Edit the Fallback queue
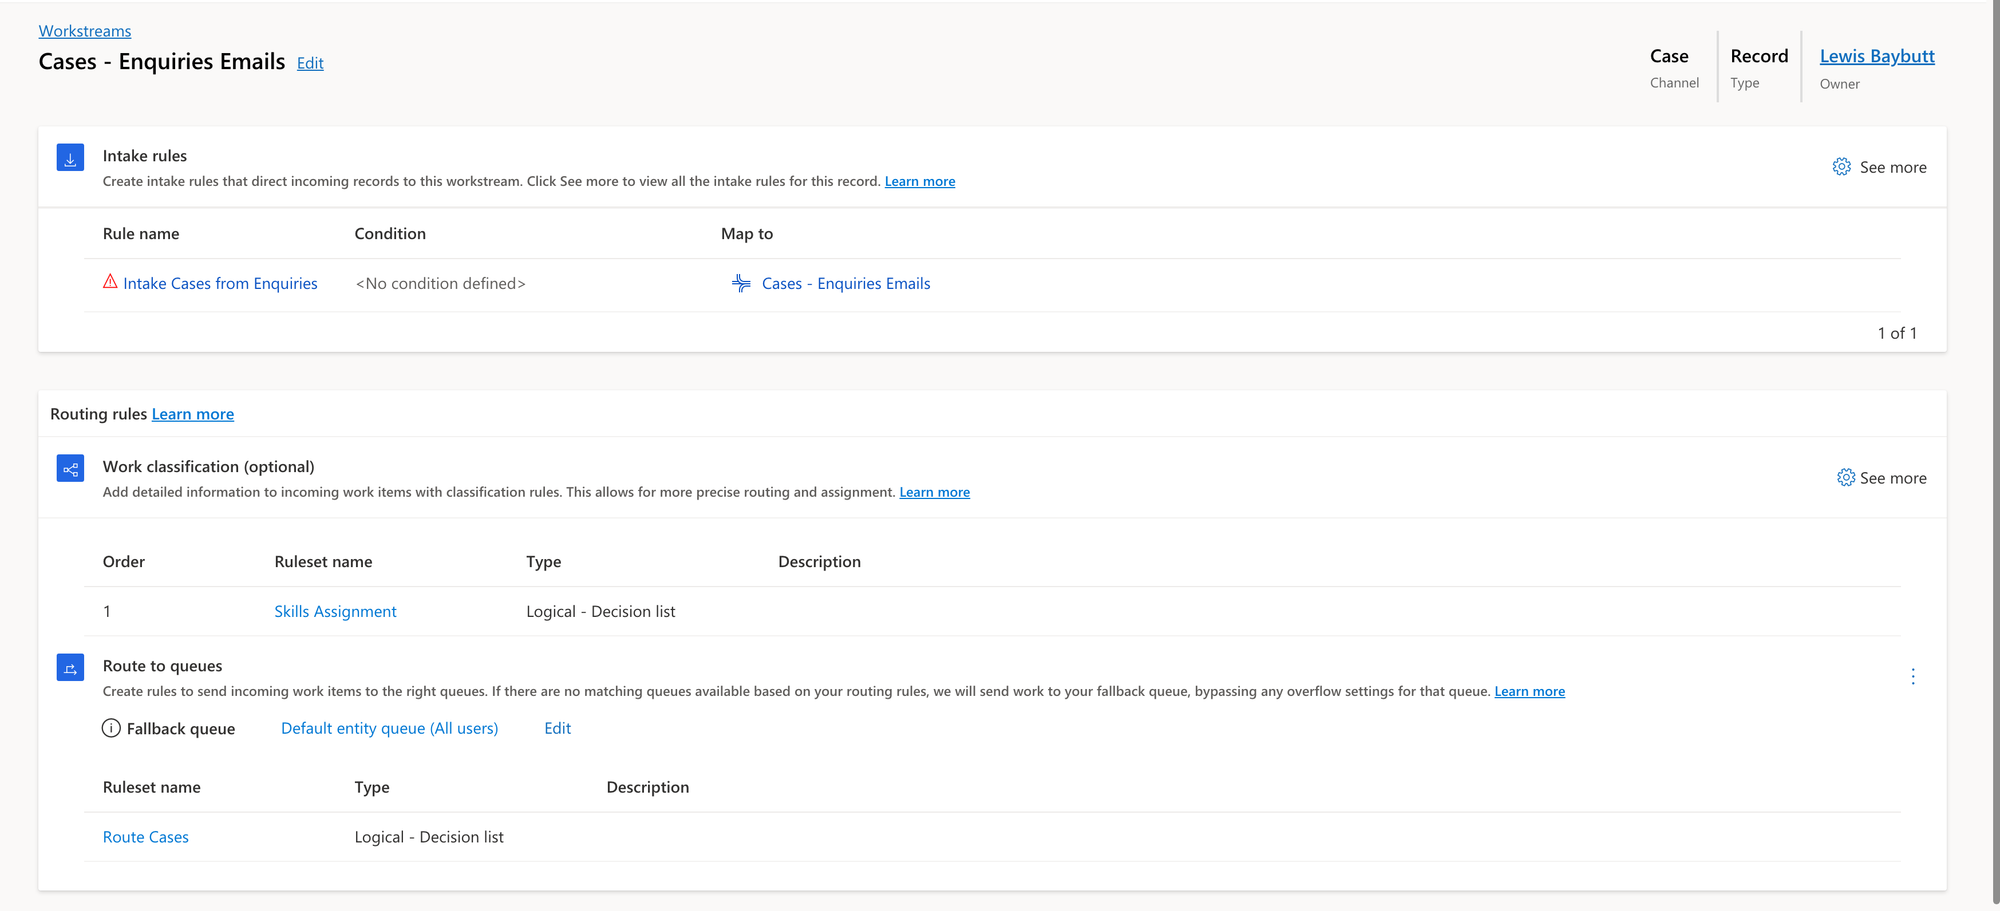 pos(557,728)
